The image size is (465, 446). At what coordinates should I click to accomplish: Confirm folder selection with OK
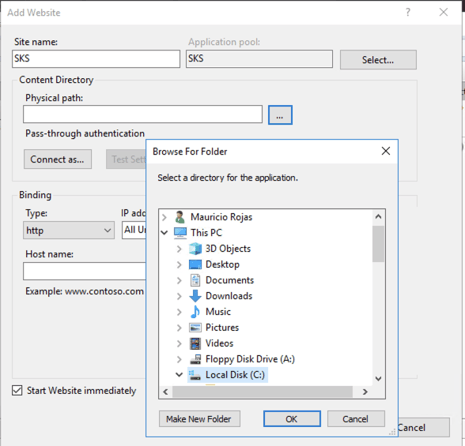click(292, 419)
